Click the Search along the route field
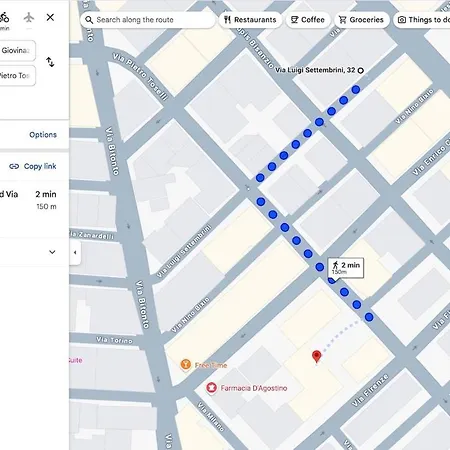The image size is (450, 450). pos(148,20)
